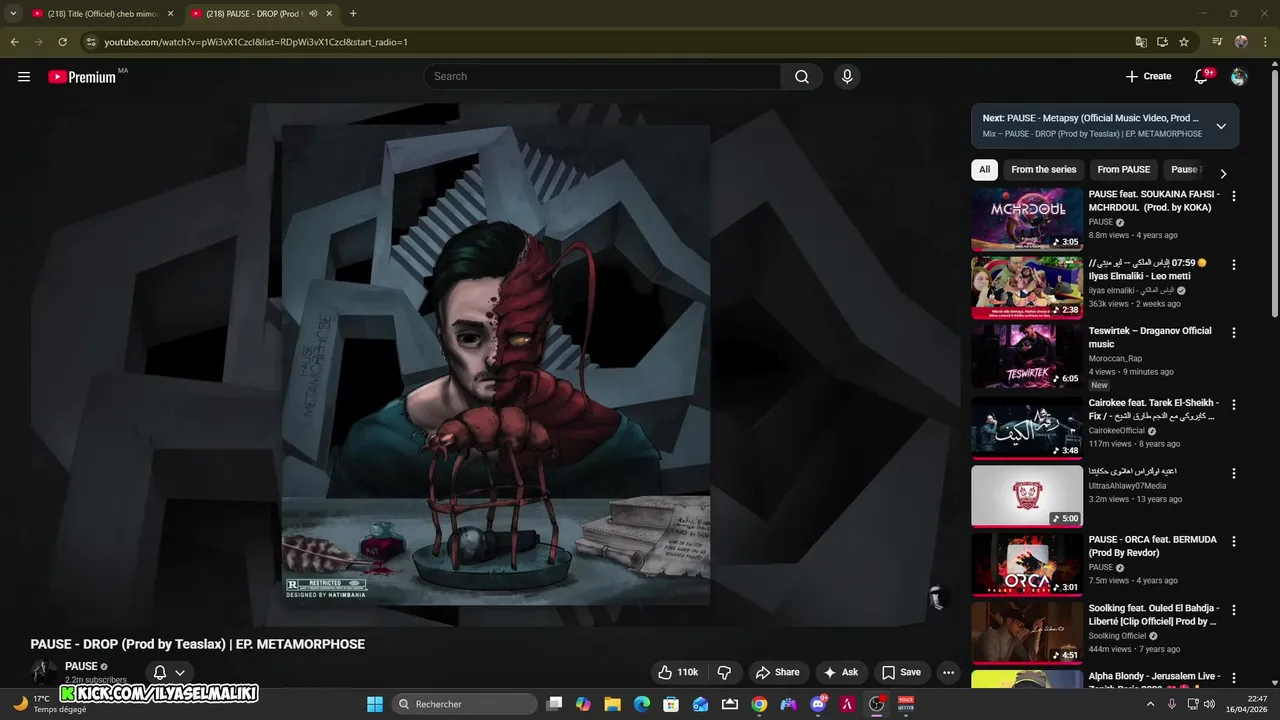View site information icon in address bar

point(91,42)
